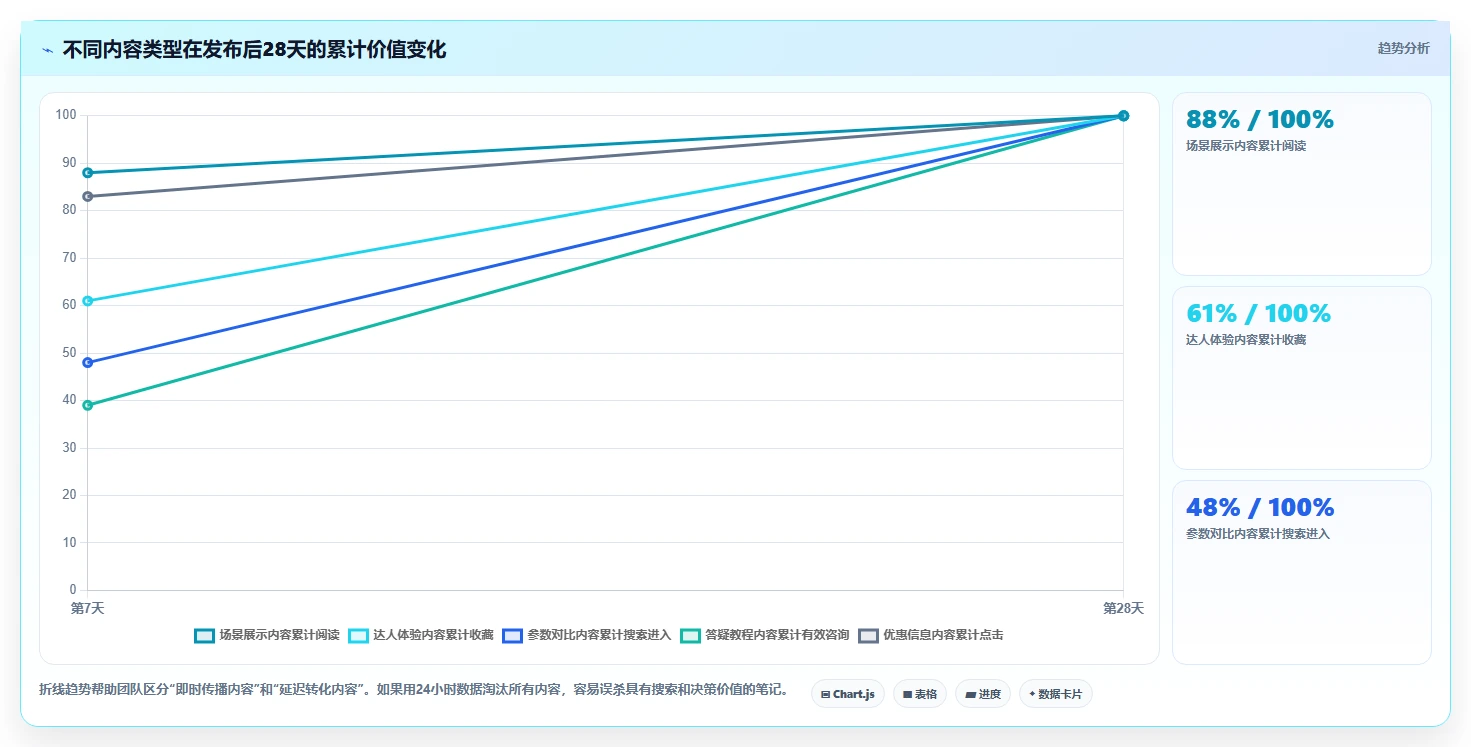Toggle 达人体验内容累计收藏 legend series

pyautogui.click(x=421, y=635)
